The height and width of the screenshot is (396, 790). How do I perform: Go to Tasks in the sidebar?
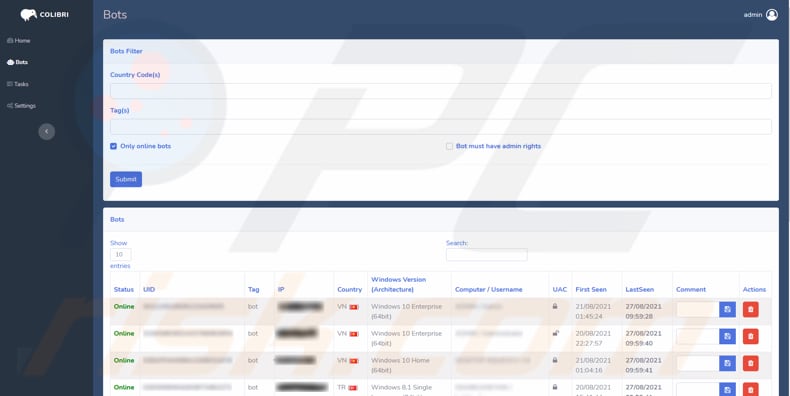coord(18,84)
